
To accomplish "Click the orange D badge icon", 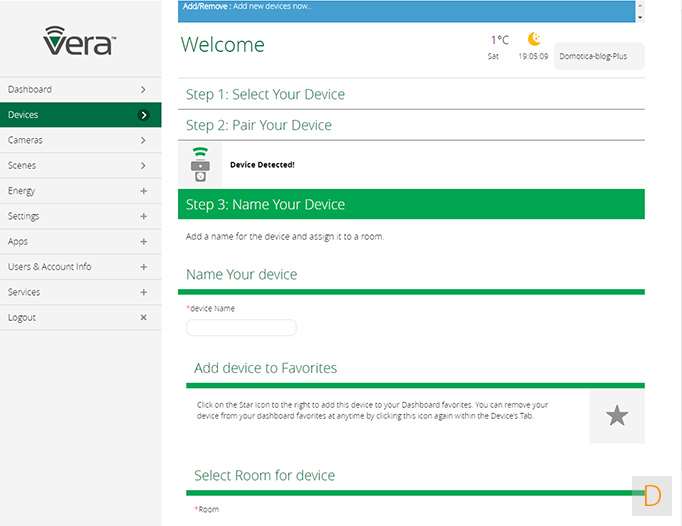I will click(652, 496).
